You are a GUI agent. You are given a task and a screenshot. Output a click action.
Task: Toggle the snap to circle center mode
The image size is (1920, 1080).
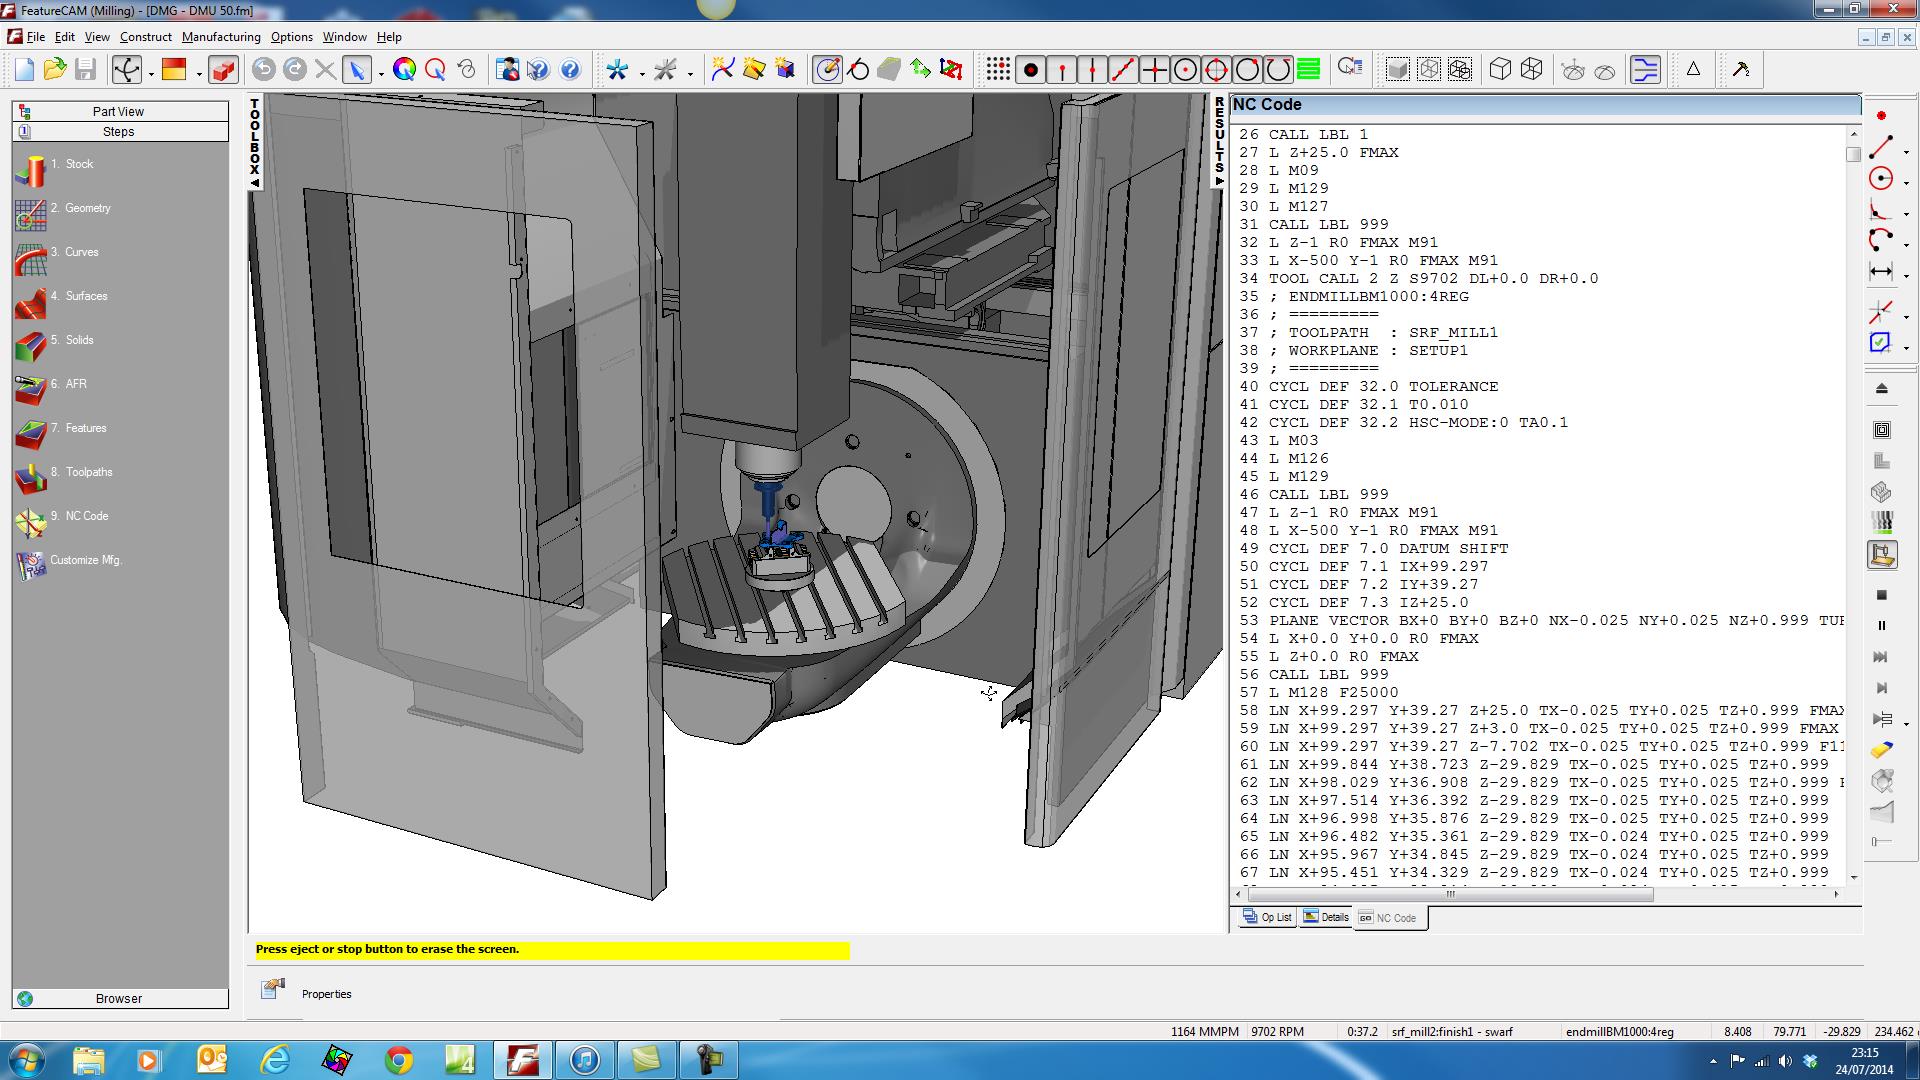[x=1185, y=69]
